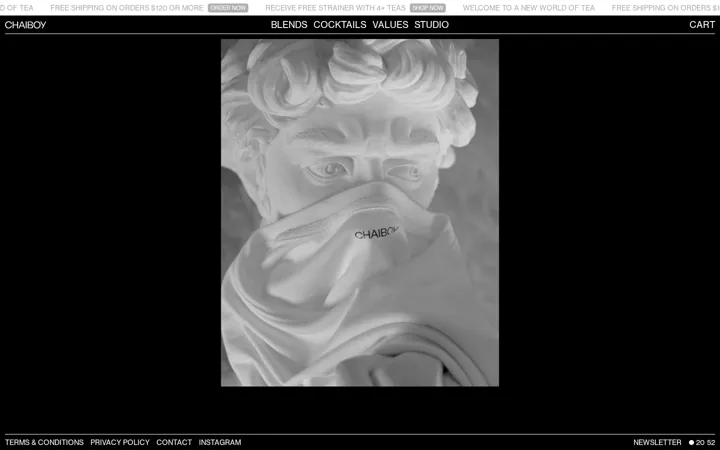720x450 pixels.
Task: Click the ORDER NOW banner button
Action: [228, 8]
